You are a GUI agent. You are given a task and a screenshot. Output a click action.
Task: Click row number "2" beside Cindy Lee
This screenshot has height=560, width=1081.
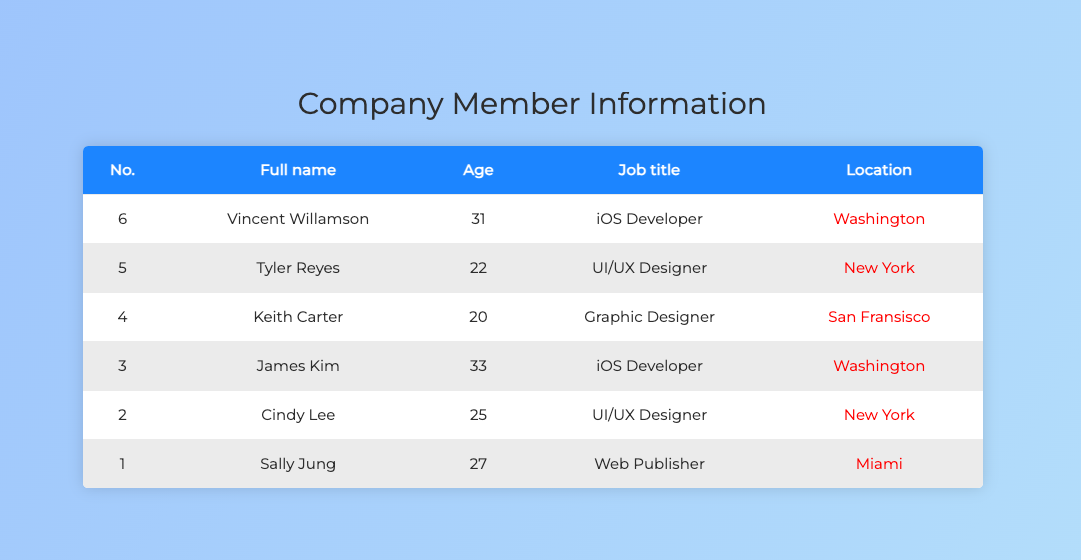point(123,414)
